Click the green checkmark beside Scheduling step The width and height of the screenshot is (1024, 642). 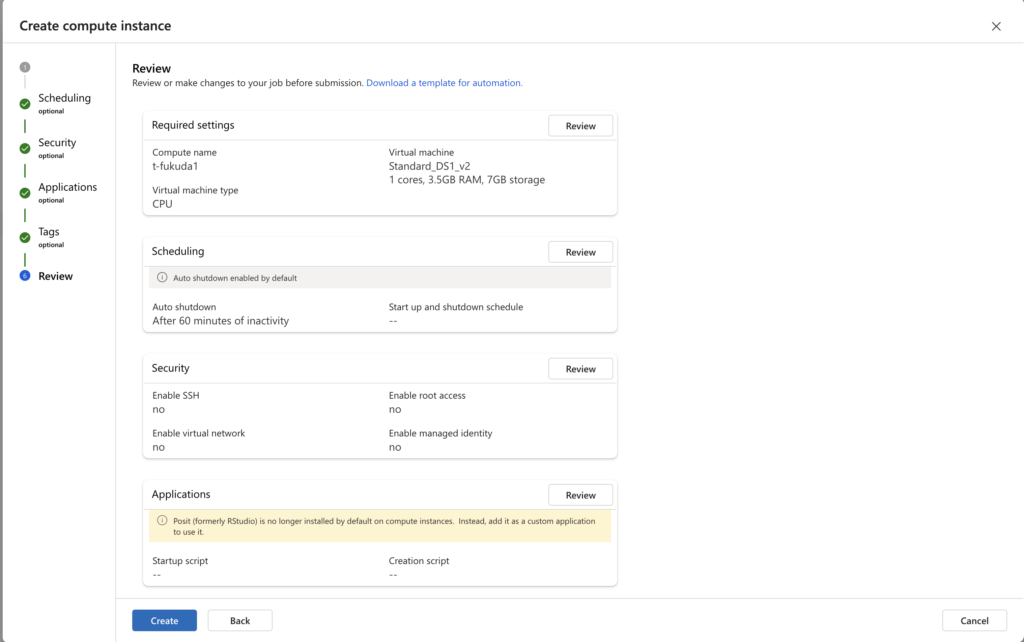point(25,103)
